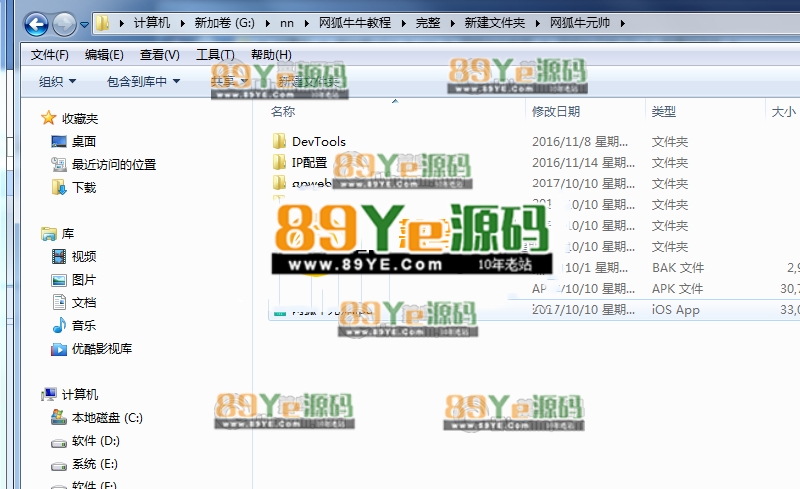The width and height of the screenshot is (800, 489).
Task: Jump to 新加卷 (G:) in the breadcrumb
Action: tap(224, 23)
